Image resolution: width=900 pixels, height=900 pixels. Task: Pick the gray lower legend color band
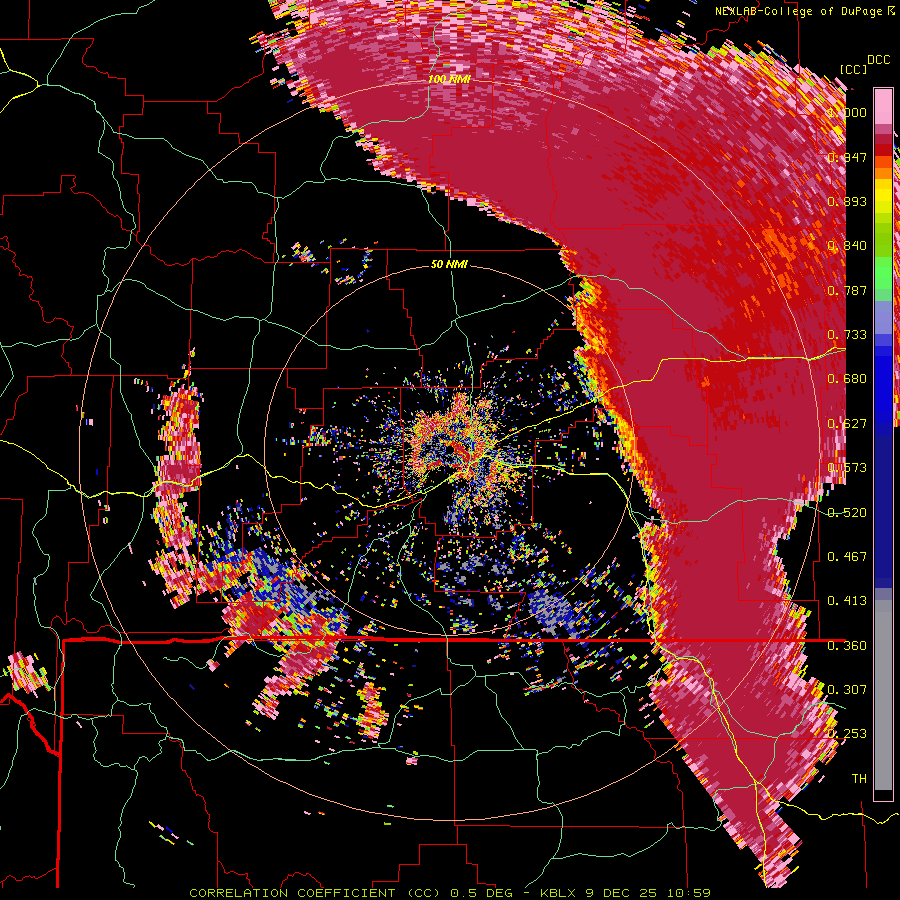click(x=883, y=695)
